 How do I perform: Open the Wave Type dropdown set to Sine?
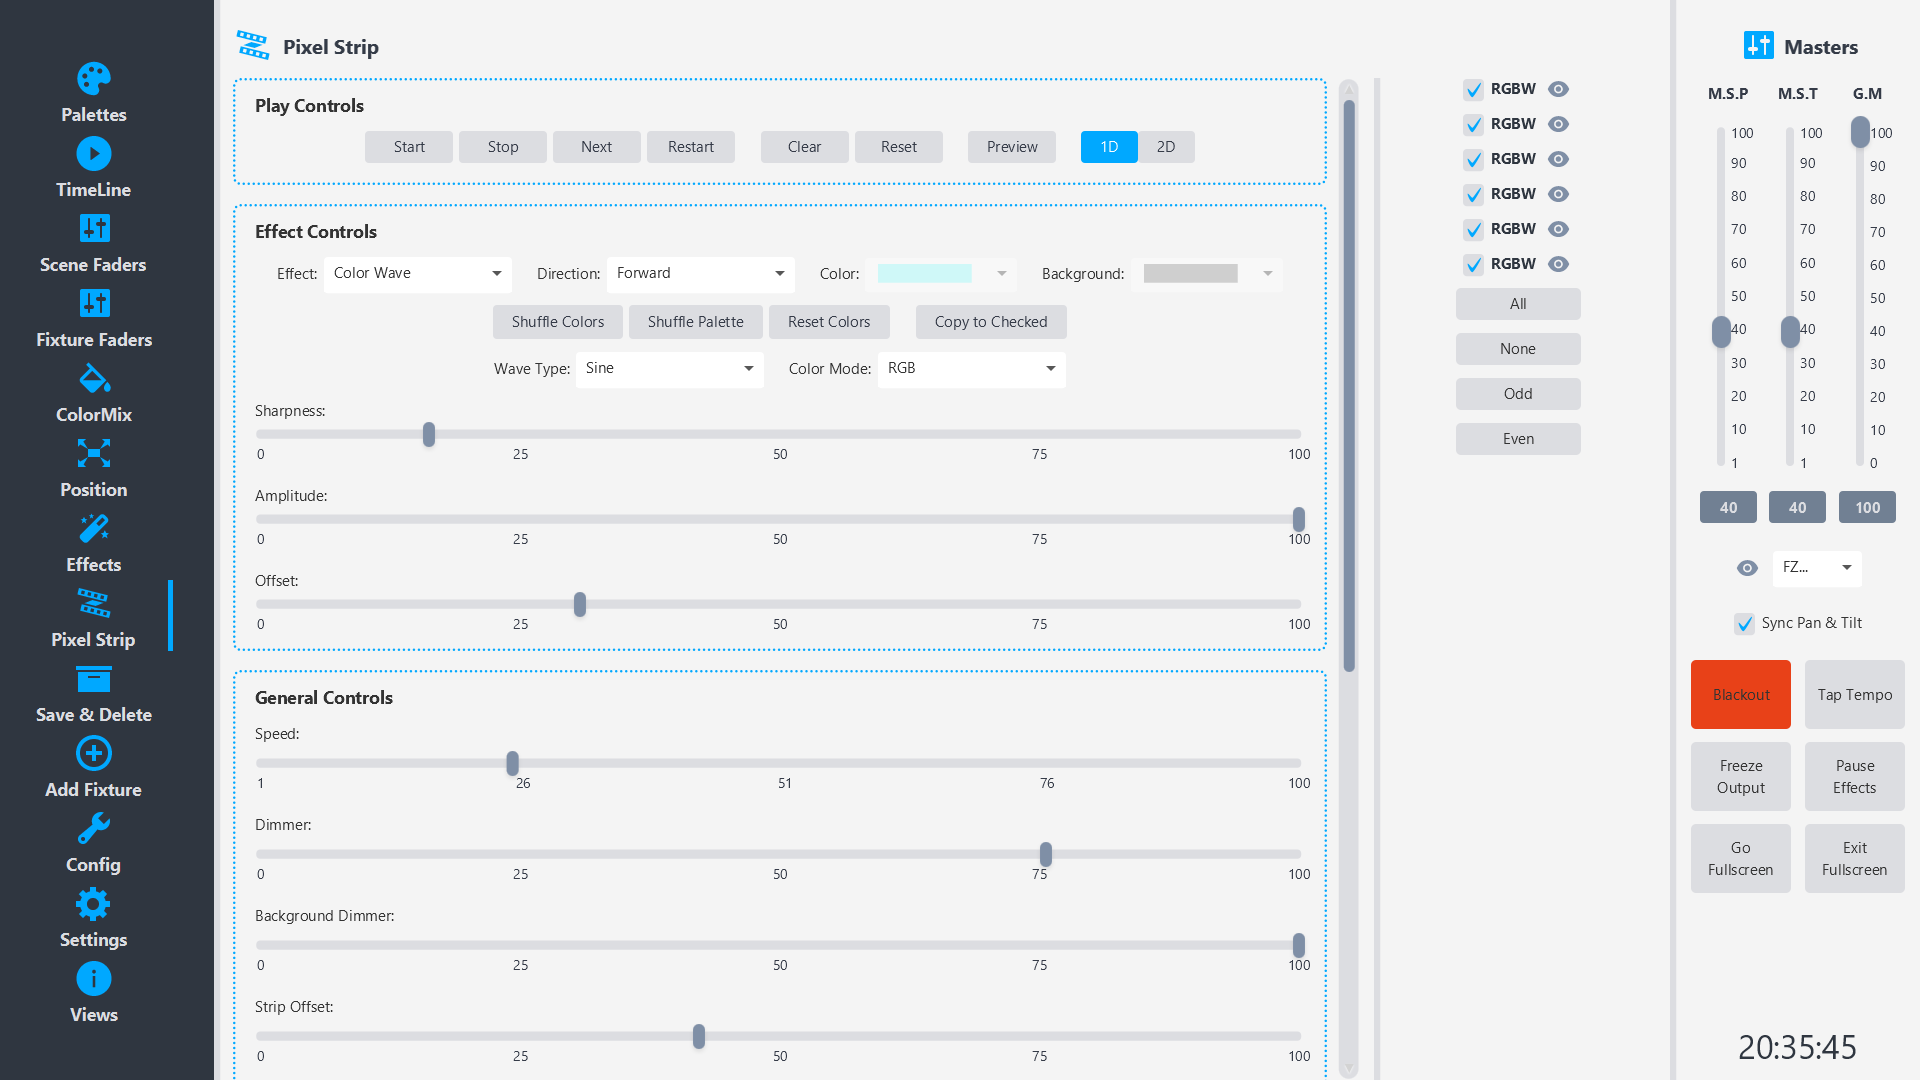(669, 369)
